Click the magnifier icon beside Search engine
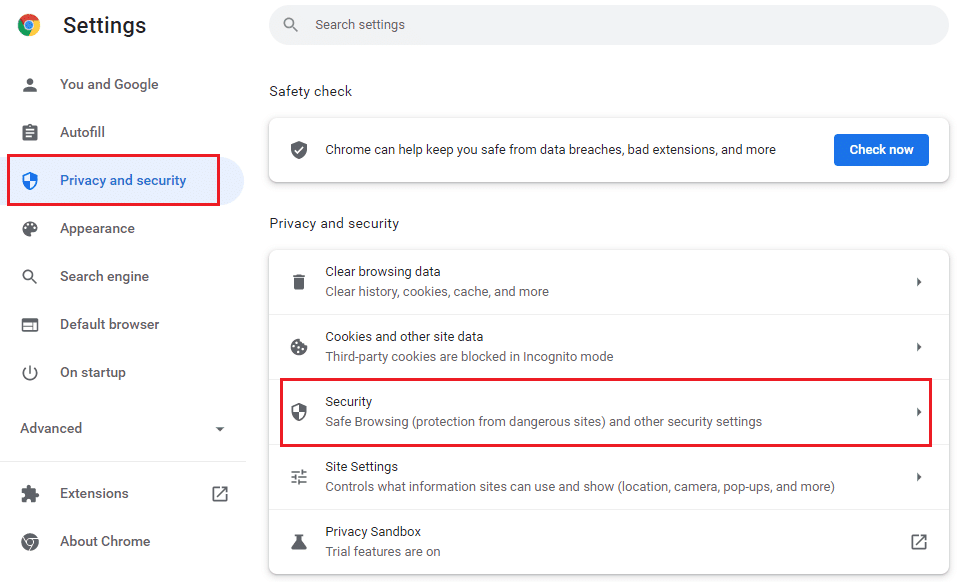Viewport: 963px width, 582px height. click(x=29, y=276)
